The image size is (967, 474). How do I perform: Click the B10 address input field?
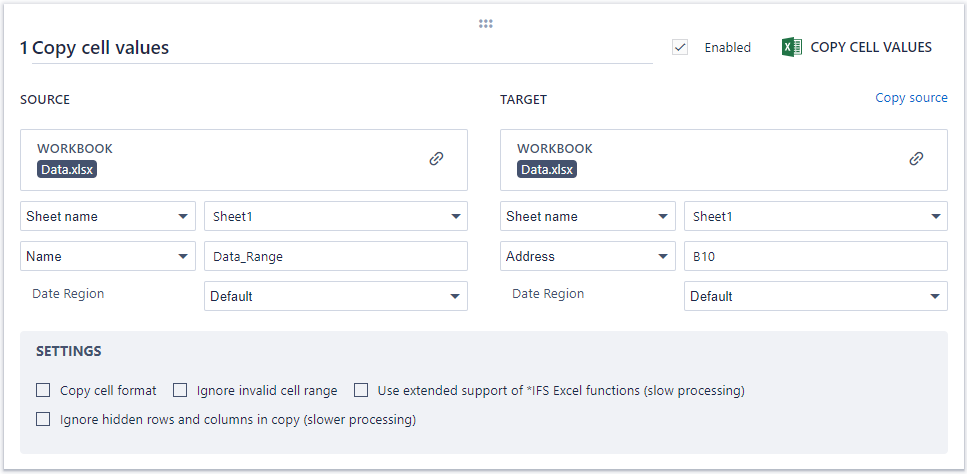815,256
